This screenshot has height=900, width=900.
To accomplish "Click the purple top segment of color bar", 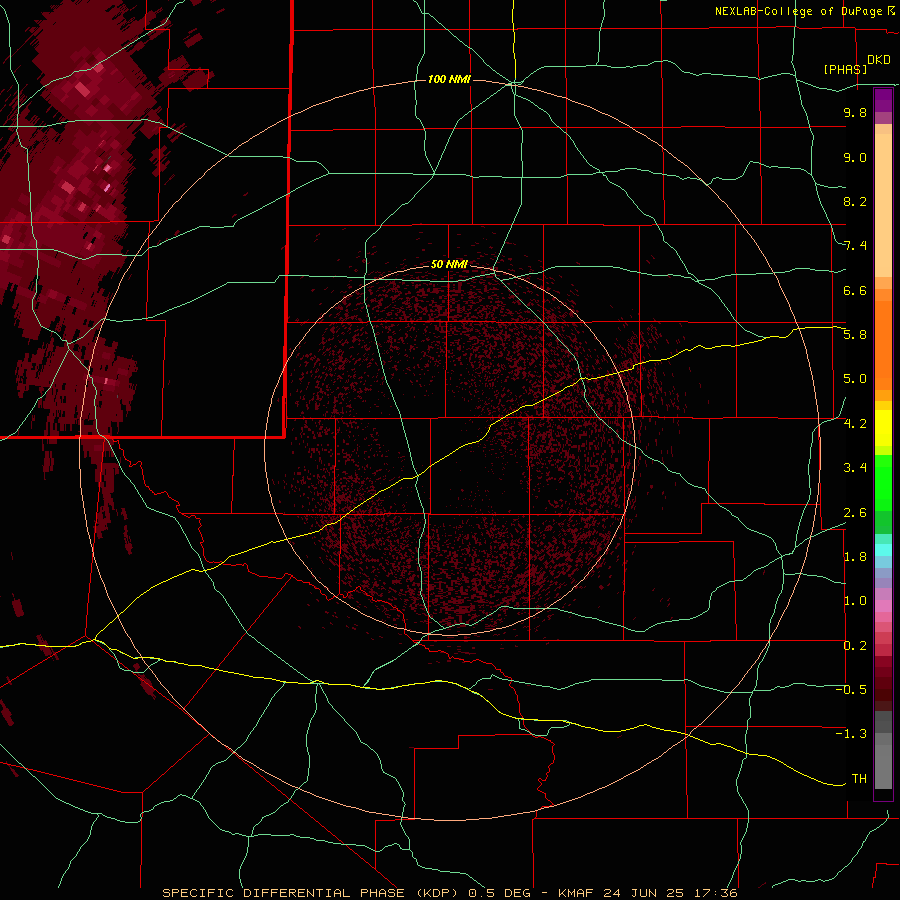I will (883, 100).
